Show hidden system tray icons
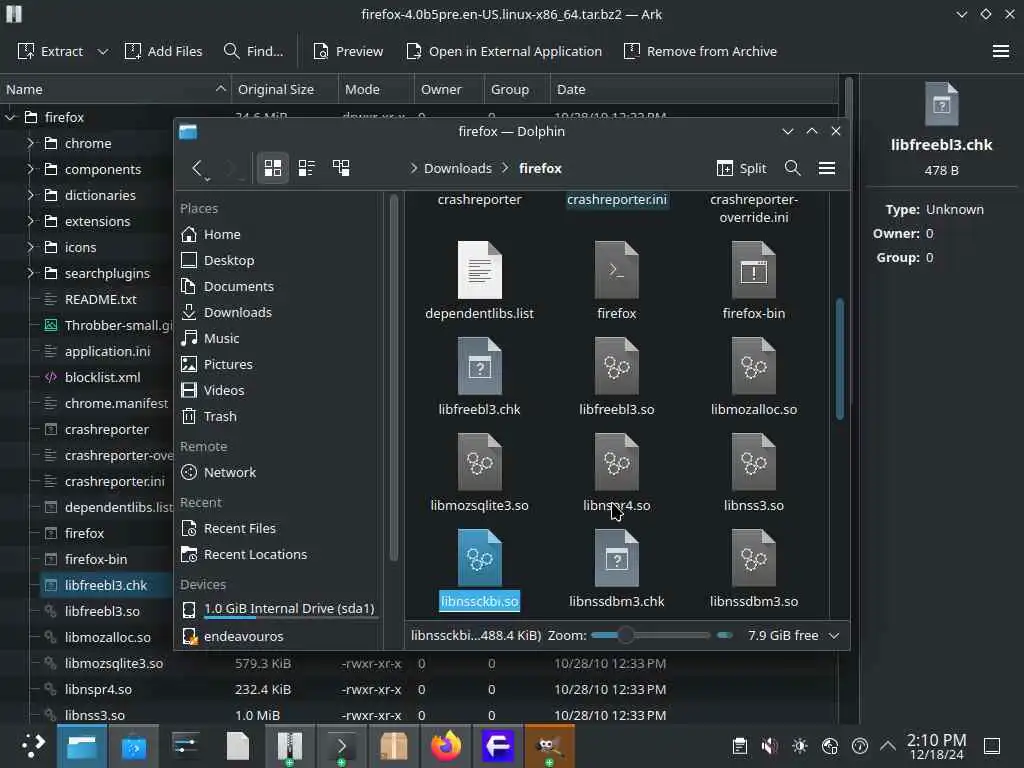This screenshot has height=768, width=1024. point(888,746)
